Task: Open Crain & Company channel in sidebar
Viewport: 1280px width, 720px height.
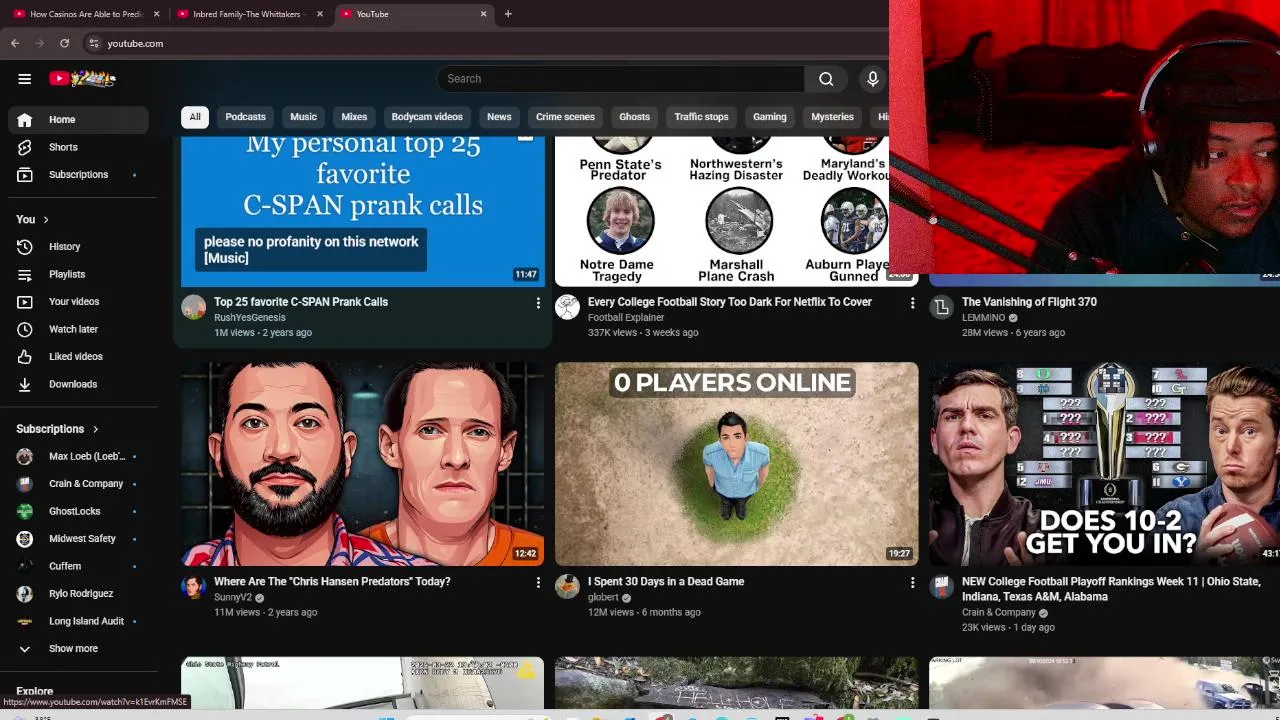Action: click(x=78, y=483)
